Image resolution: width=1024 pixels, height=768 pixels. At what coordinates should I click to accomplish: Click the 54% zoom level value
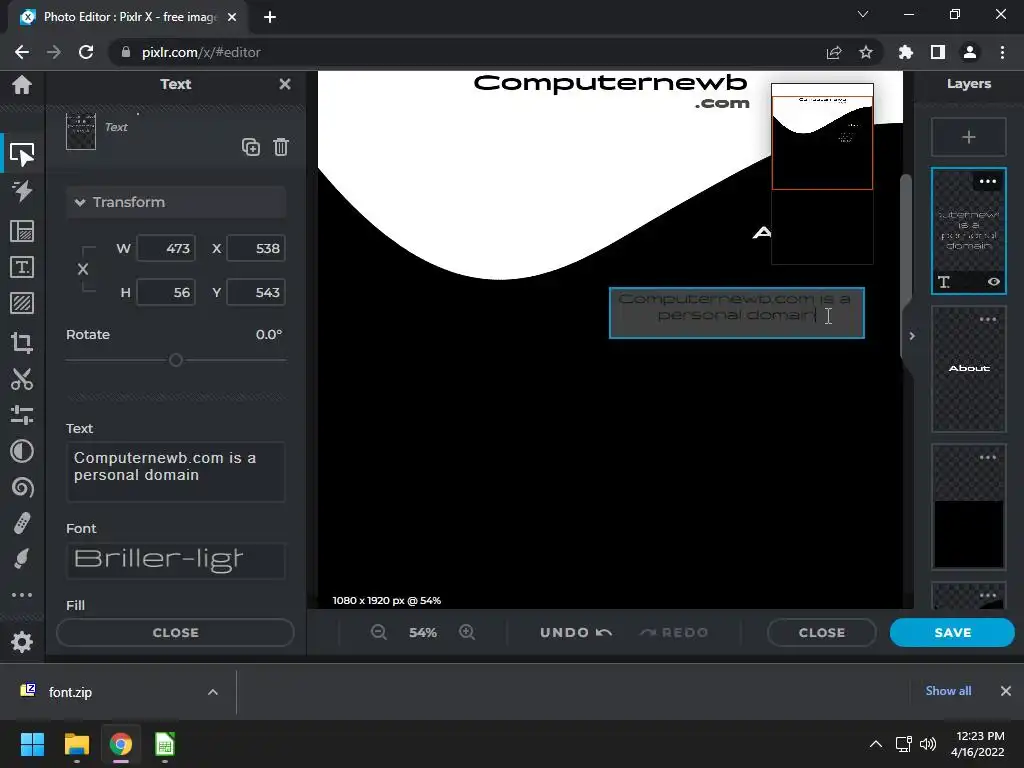[423, 632]
